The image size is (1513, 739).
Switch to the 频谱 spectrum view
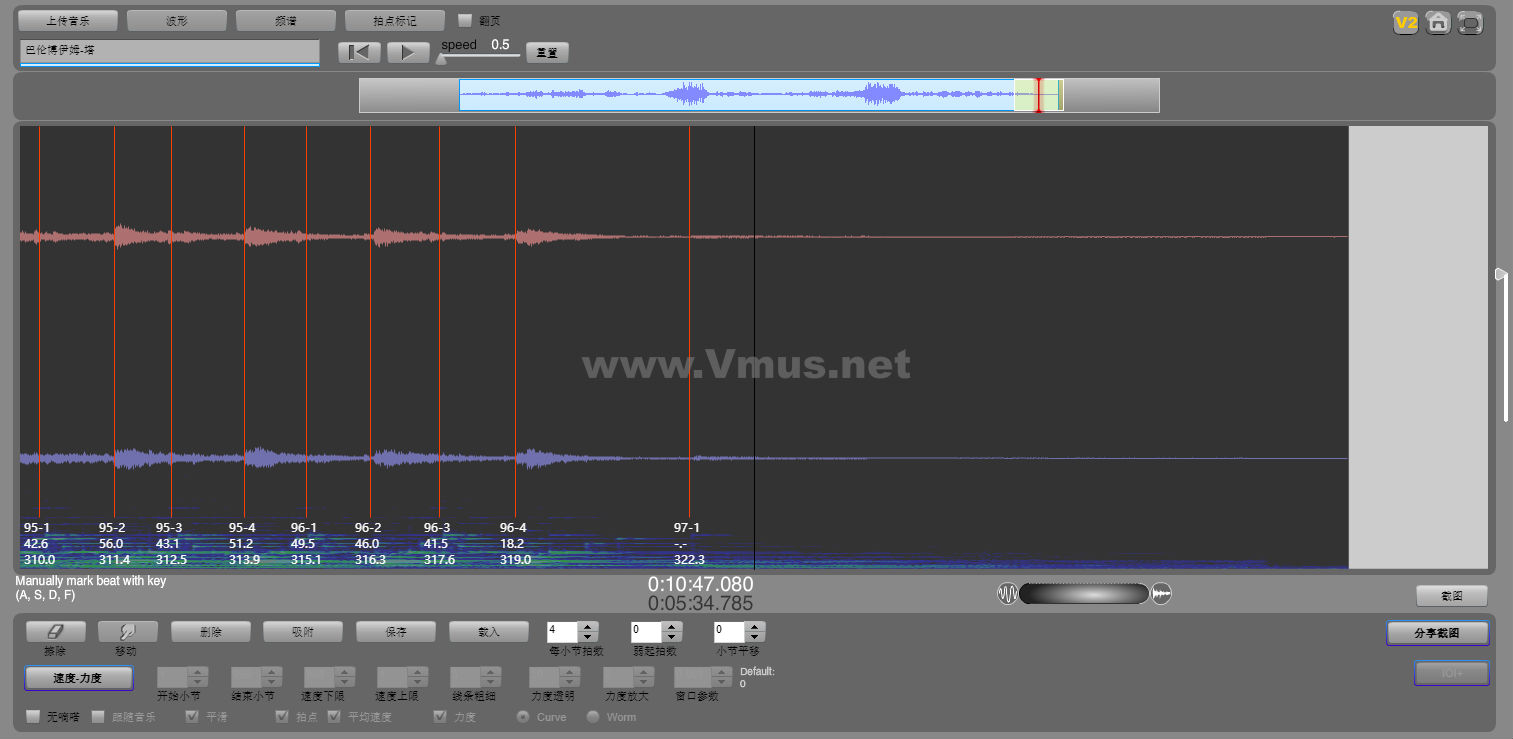click(x=285, y=20)
